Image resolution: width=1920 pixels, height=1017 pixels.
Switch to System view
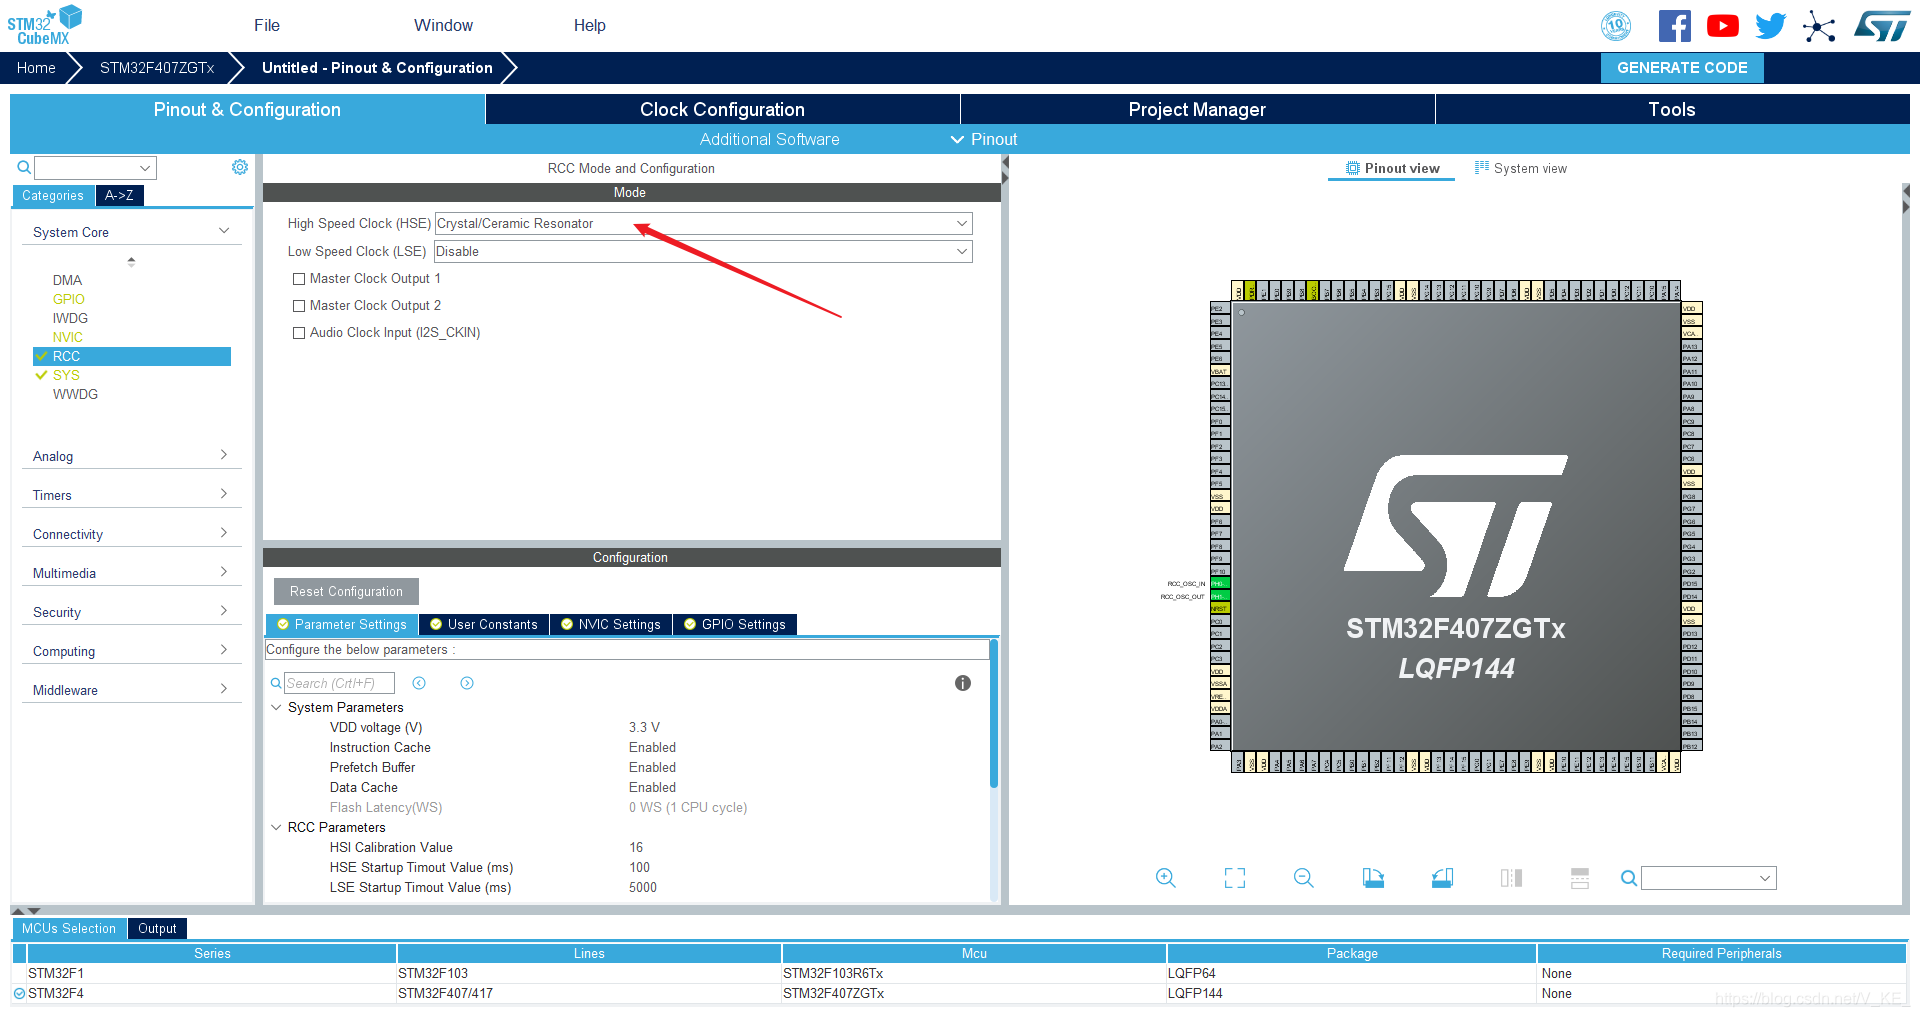tap(1521, 168)
